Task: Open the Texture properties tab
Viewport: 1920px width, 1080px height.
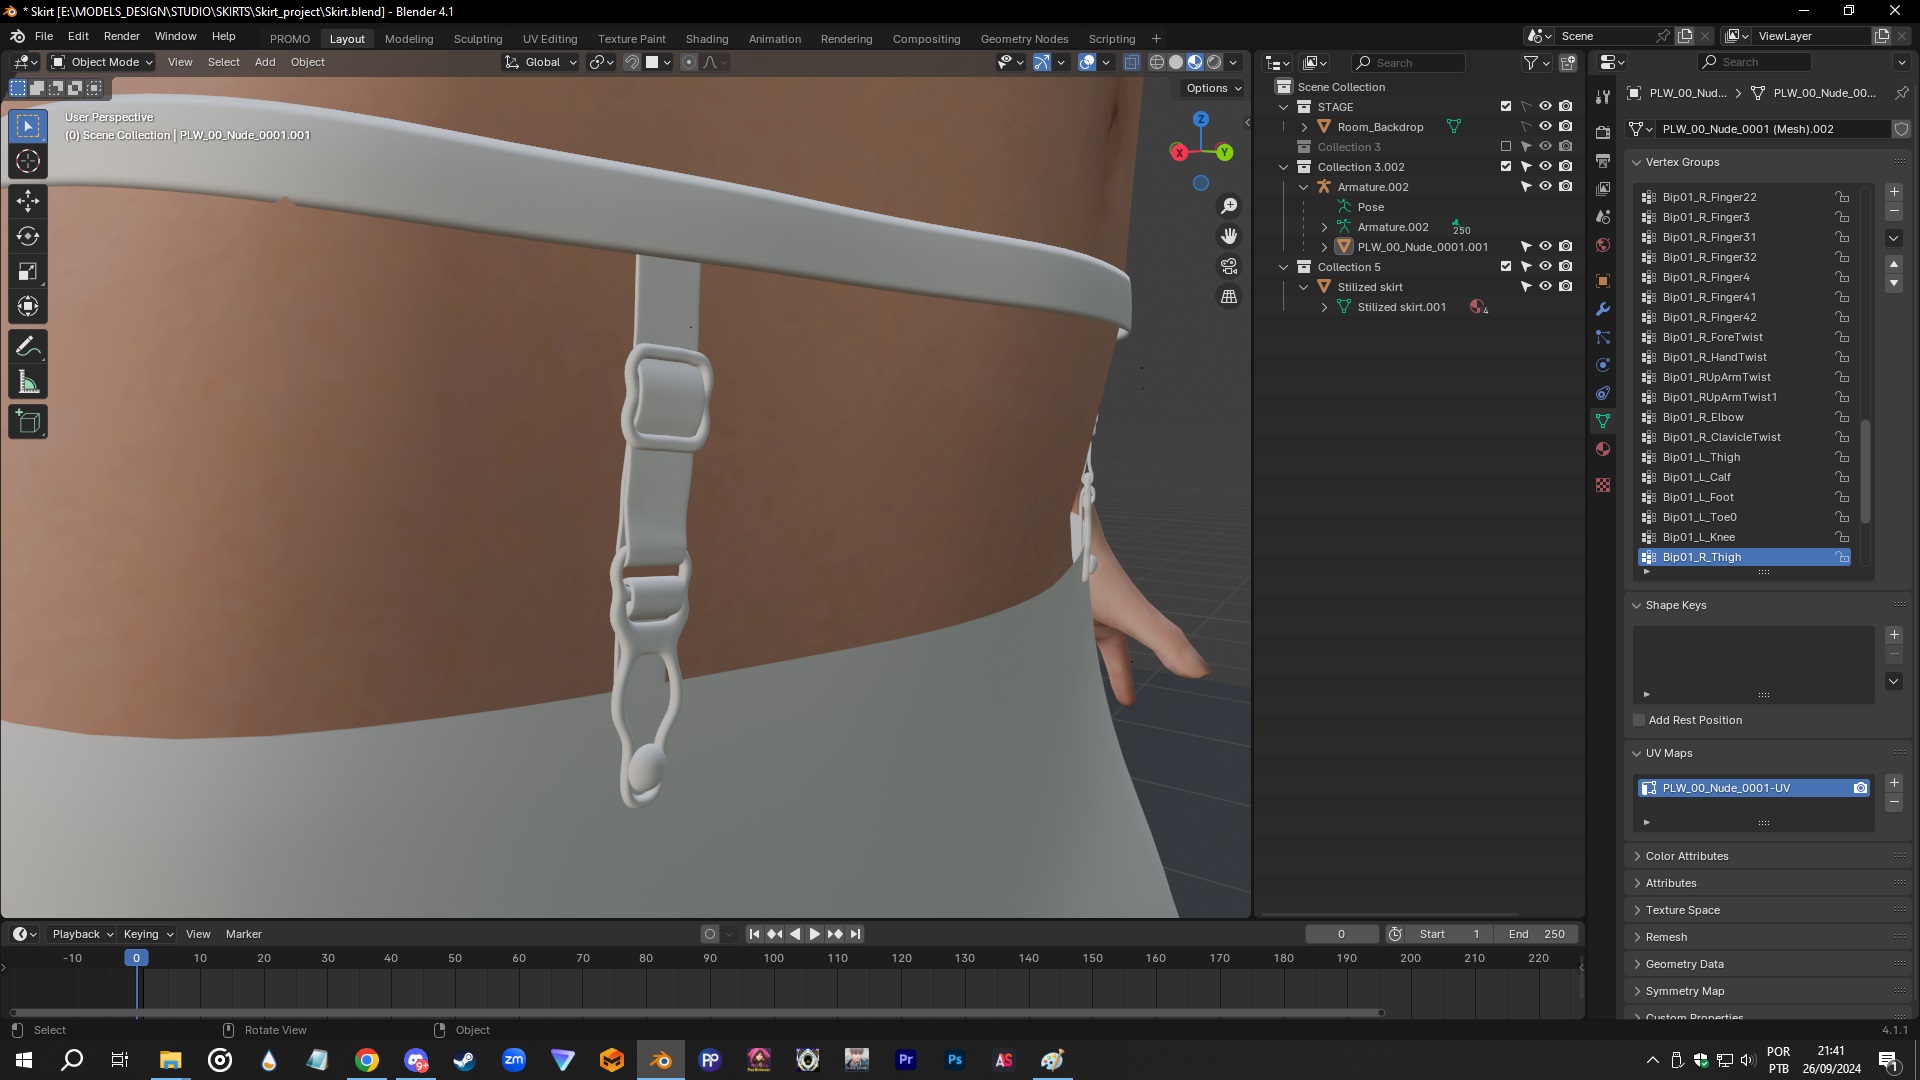Action: [1603, 485]
